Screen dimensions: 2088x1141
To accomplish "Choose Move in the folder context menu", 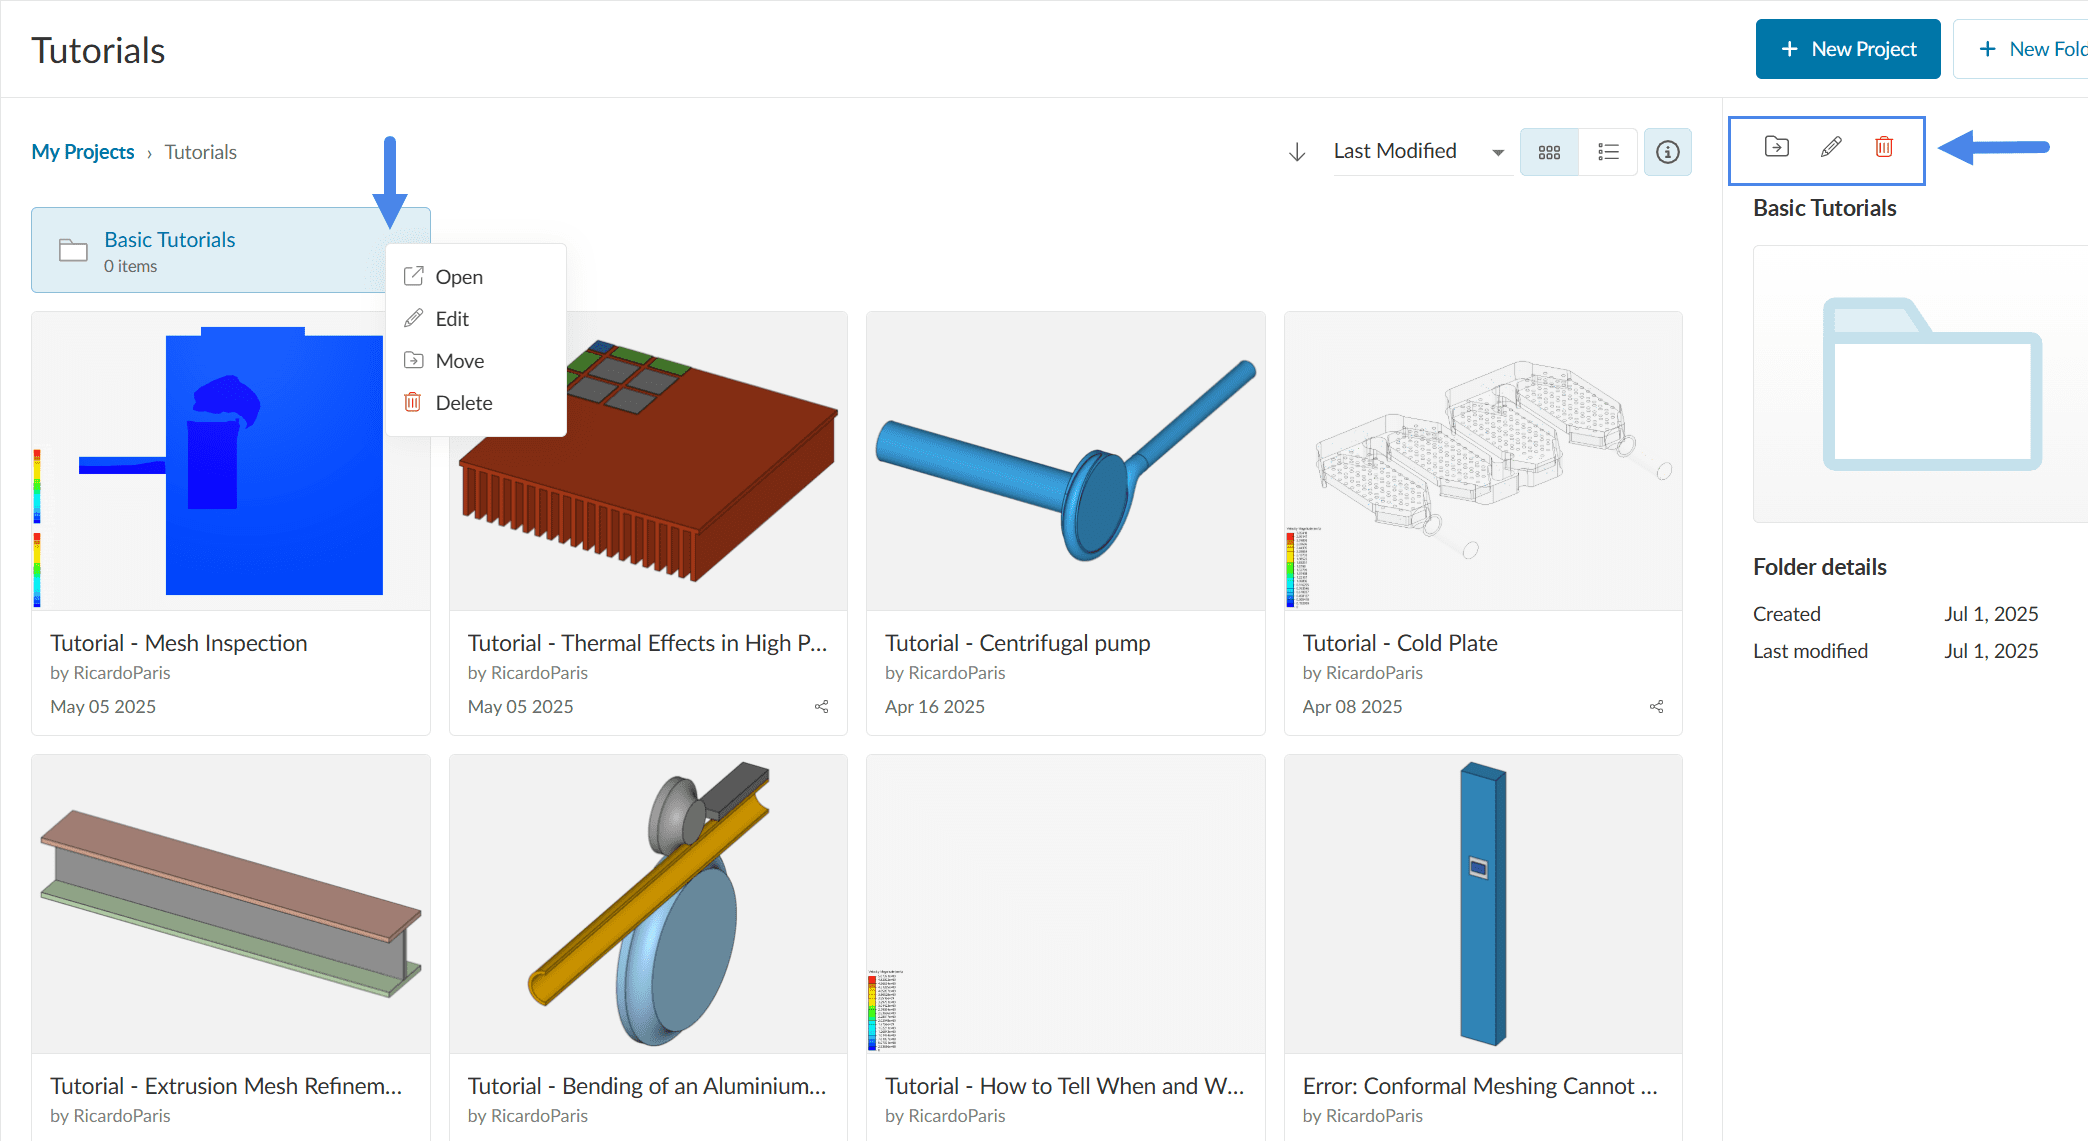I will tap(459, 361).
